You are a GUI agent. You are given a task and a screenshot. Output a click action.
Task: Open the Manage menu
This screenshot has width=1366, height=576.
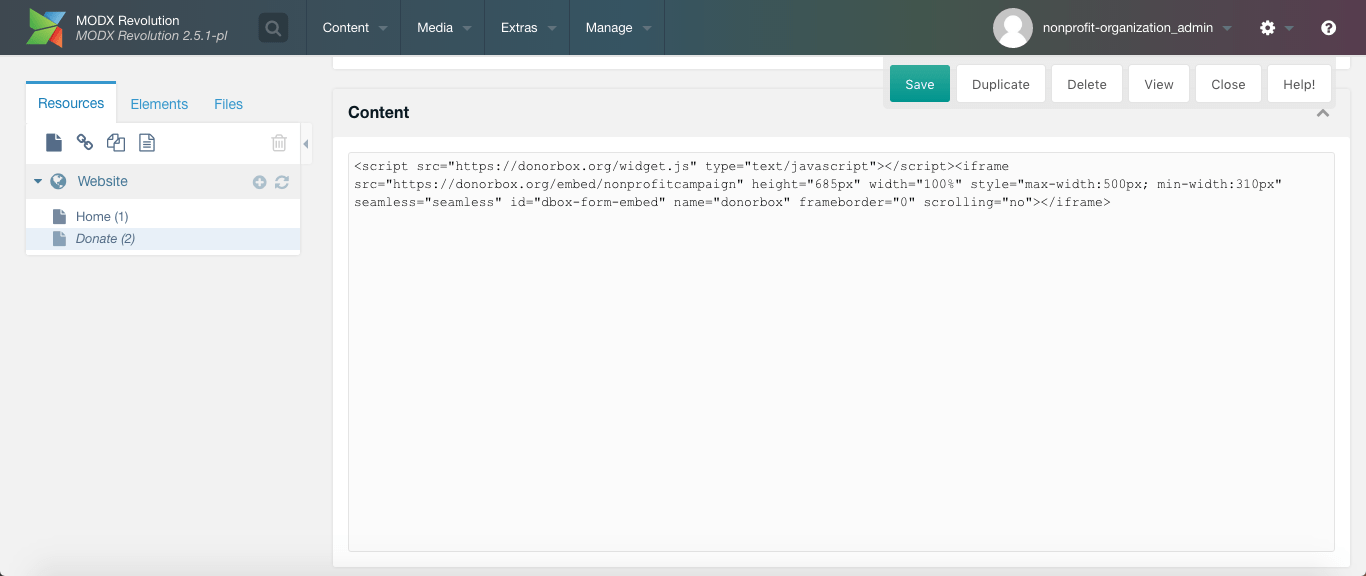(x=617, y=28)
